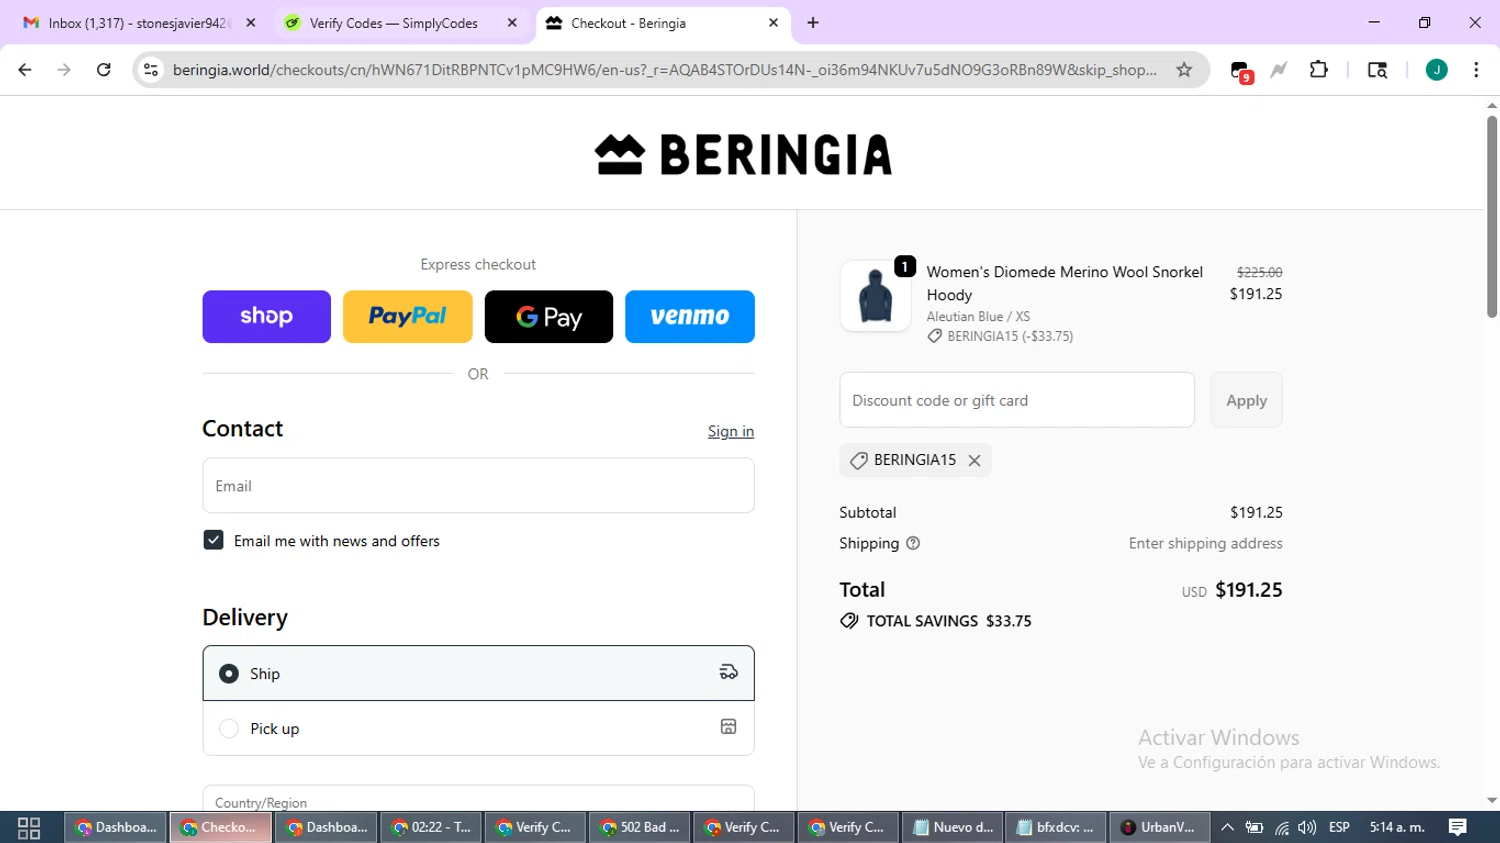This screenshot has width=1500, height=843.
Task: Open the Sign in link
Action: click(x=731, y=431)
